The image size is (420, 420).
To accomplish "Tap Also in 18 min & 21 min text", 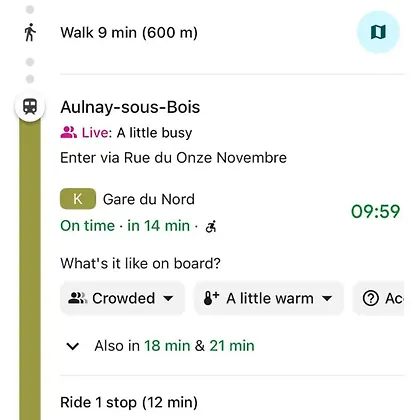I will (174, 346).
